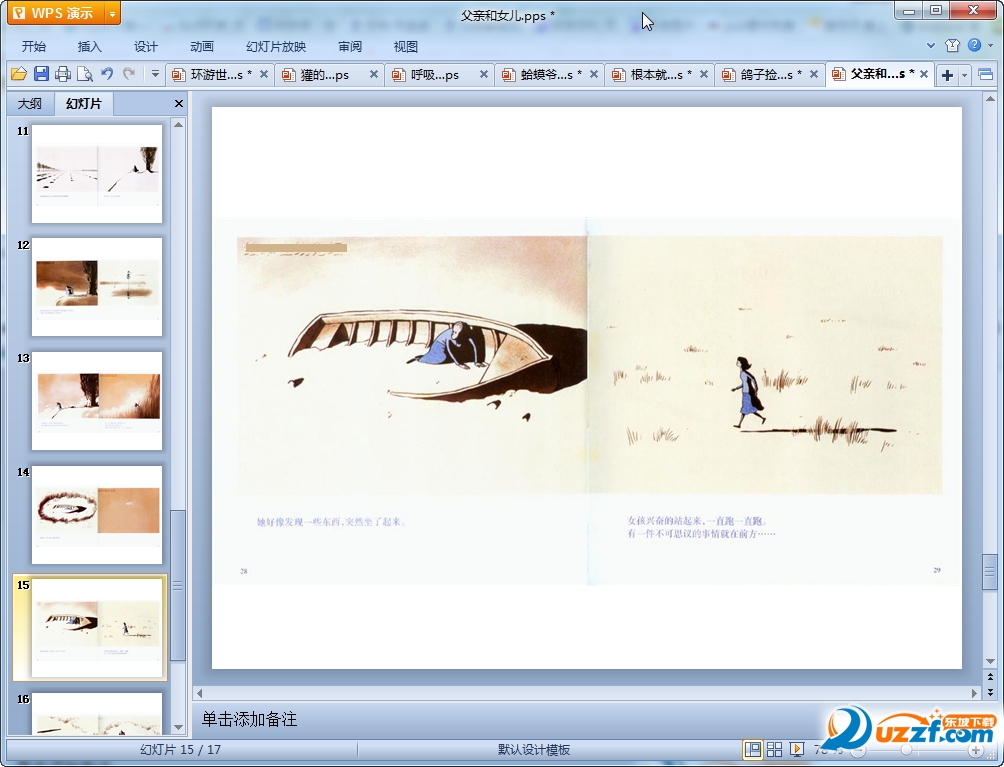1004x767 pixels.
Task: Click the 幻灯片 15 / 17 status text
Action: pyautogui.click(x=181, y=750)
